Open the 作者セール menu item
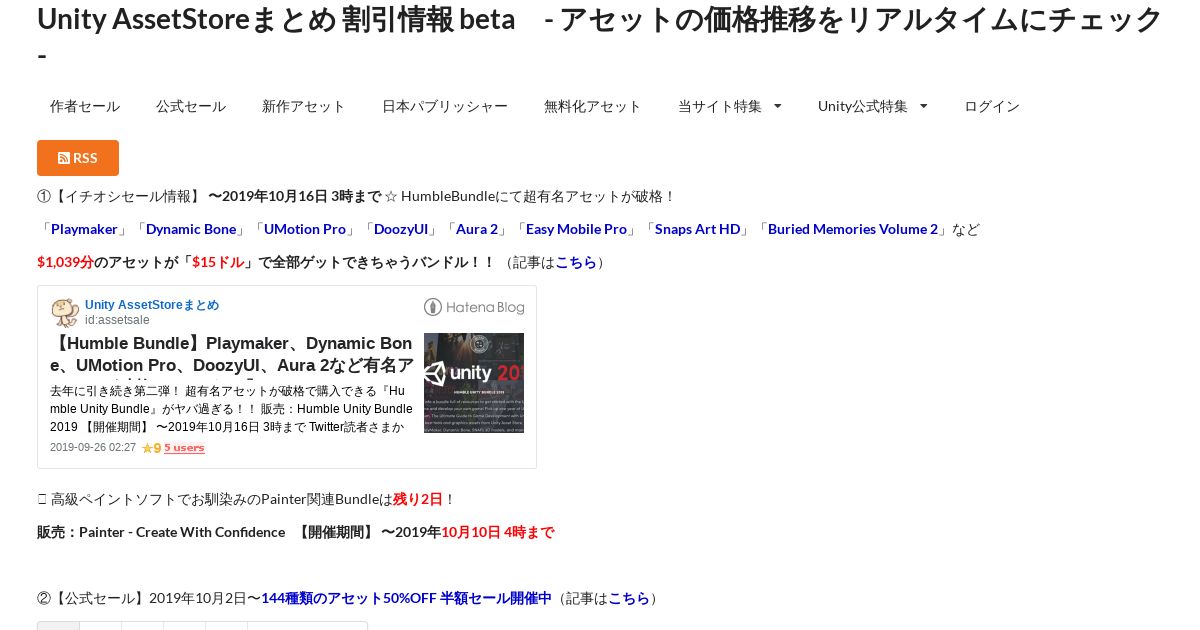The height and width of the screenshot is (630, 1200). coord(85,106)
